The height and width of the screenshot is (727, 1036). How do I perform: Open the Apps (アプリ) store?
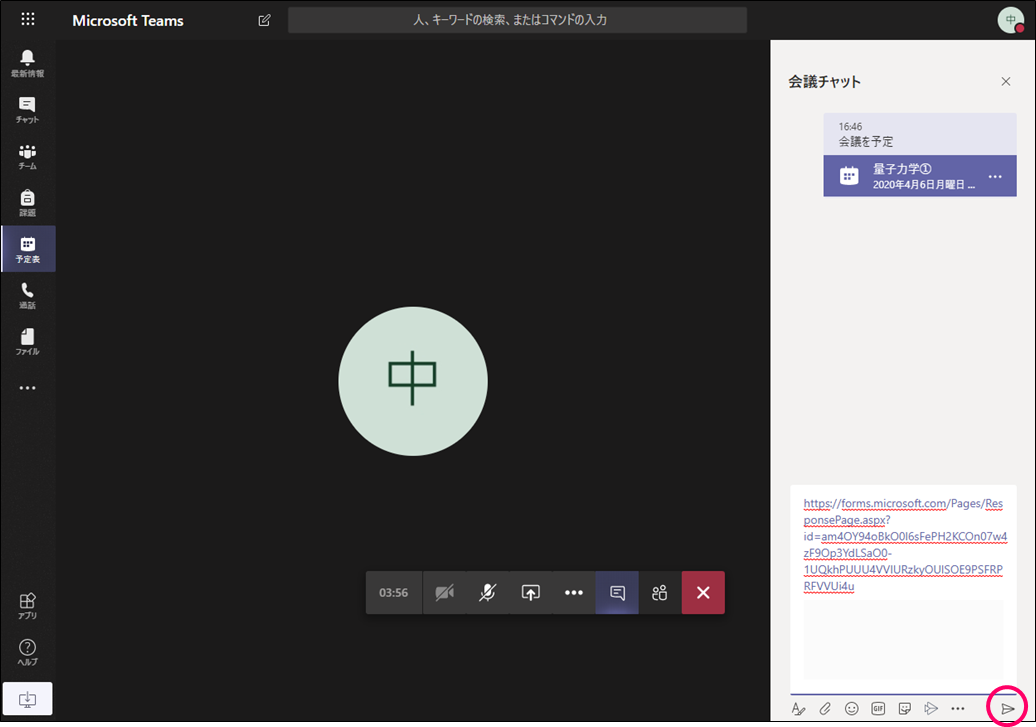28,605
